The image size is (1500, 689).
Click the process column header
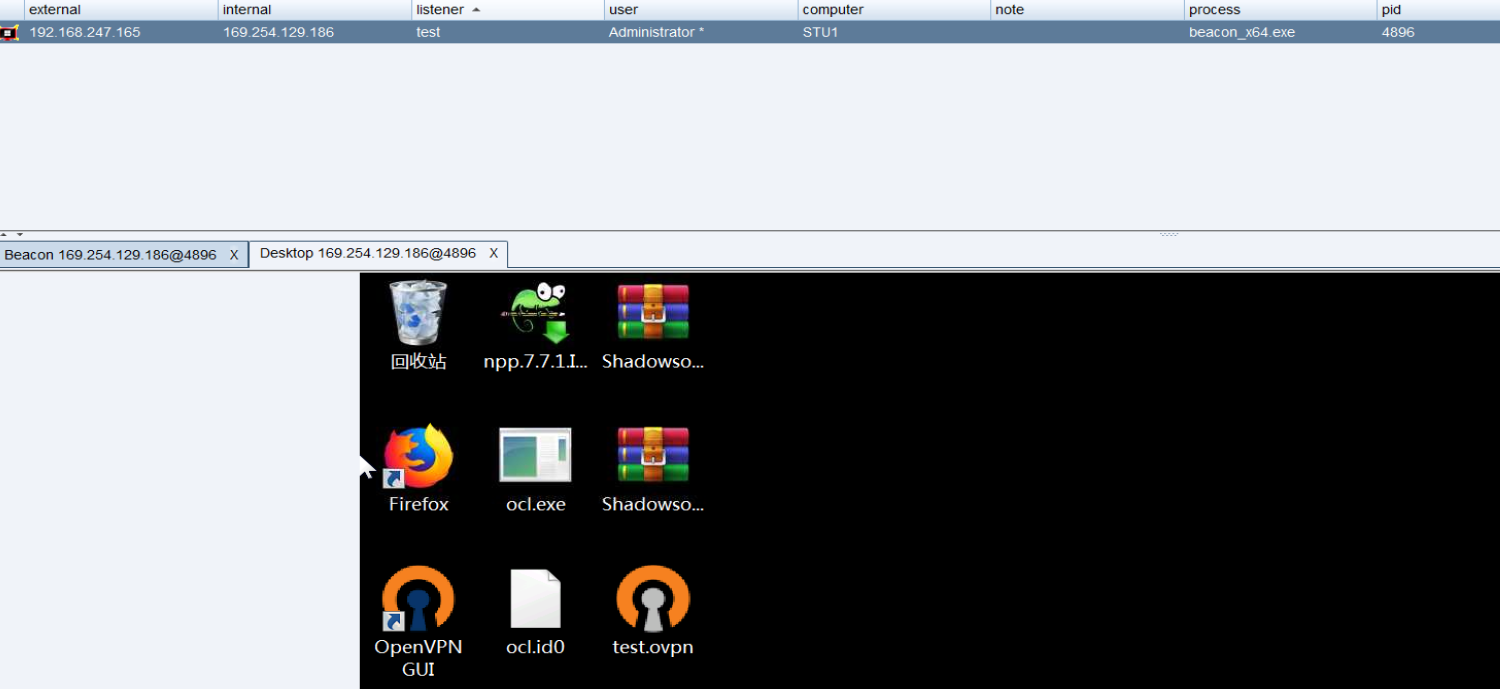click(x=1214, y=10)
